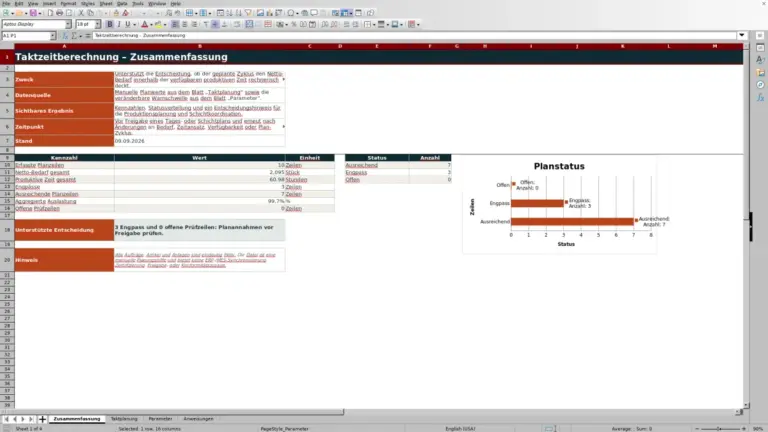The width and height of the screenshot is (768, 432).
Task: Open the Font Size dropdown
Action: point(97,24)
